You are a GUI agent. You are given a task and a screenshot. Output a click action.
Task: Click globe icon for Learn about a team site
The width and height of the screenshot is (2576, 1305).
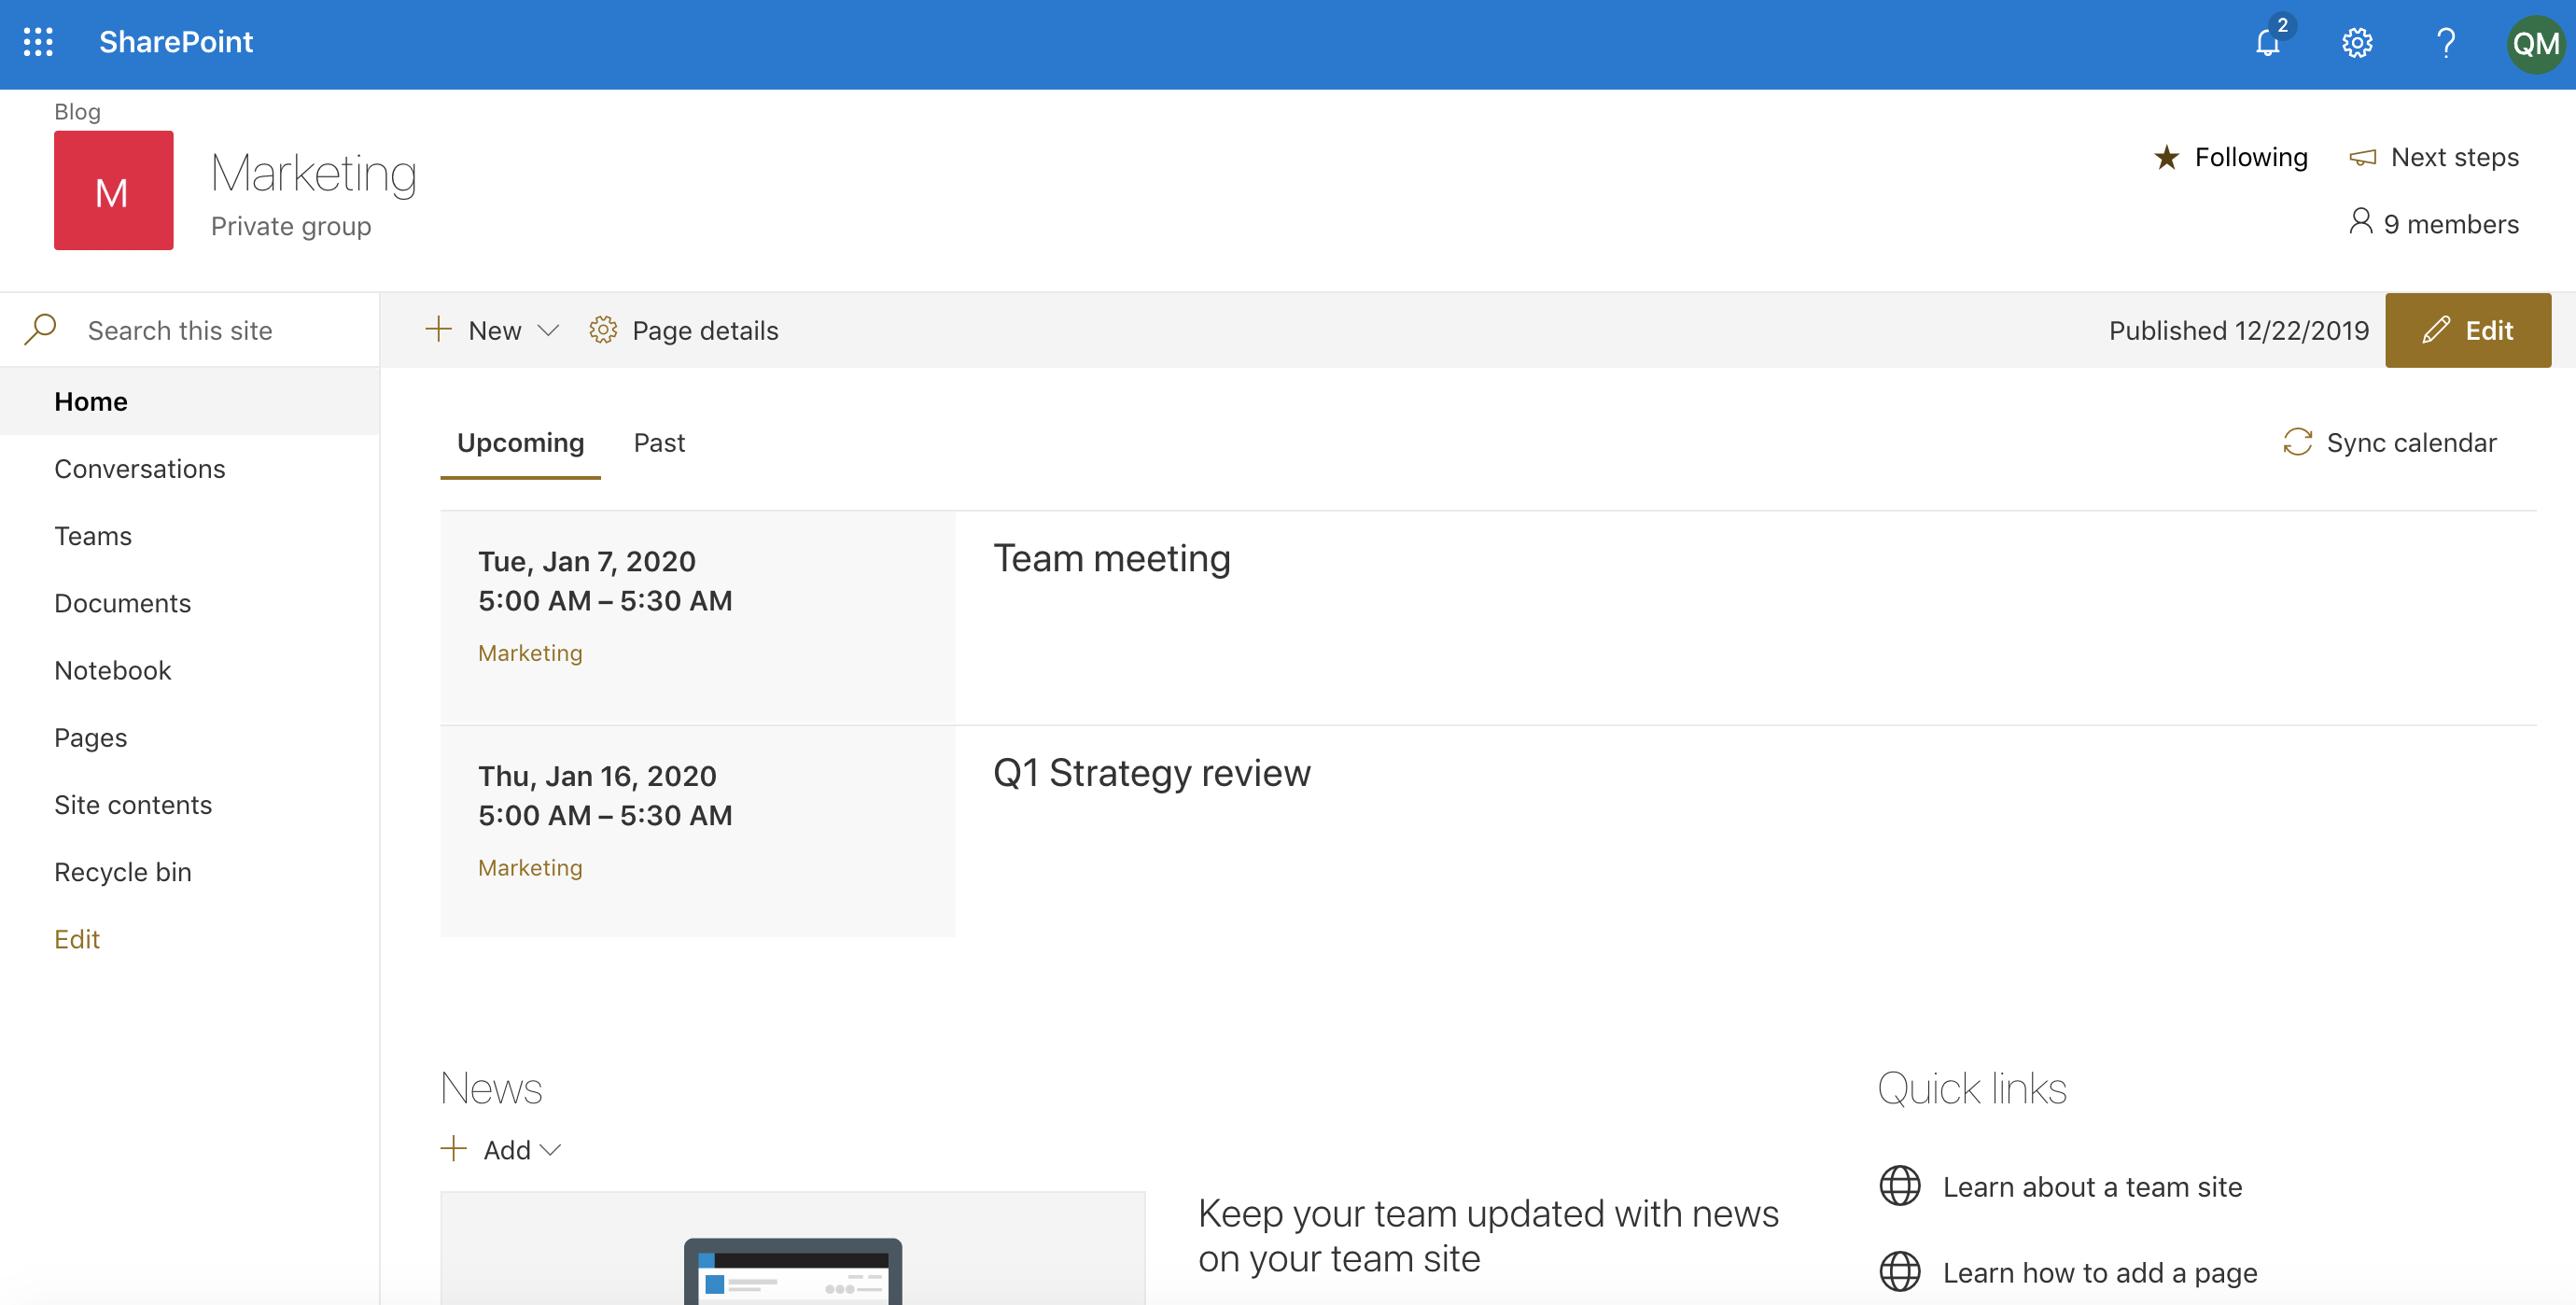pos(1899,1186)
